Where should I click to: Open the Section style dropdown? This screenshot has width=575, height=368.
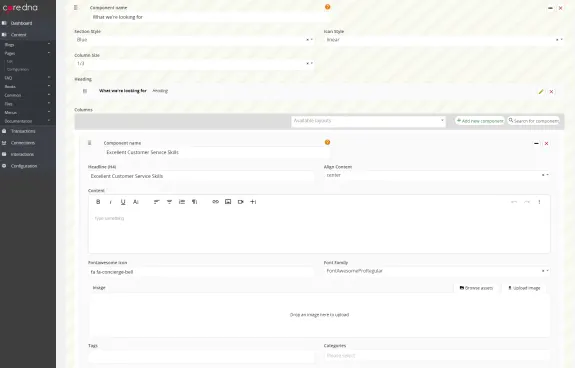coord(194,40)
